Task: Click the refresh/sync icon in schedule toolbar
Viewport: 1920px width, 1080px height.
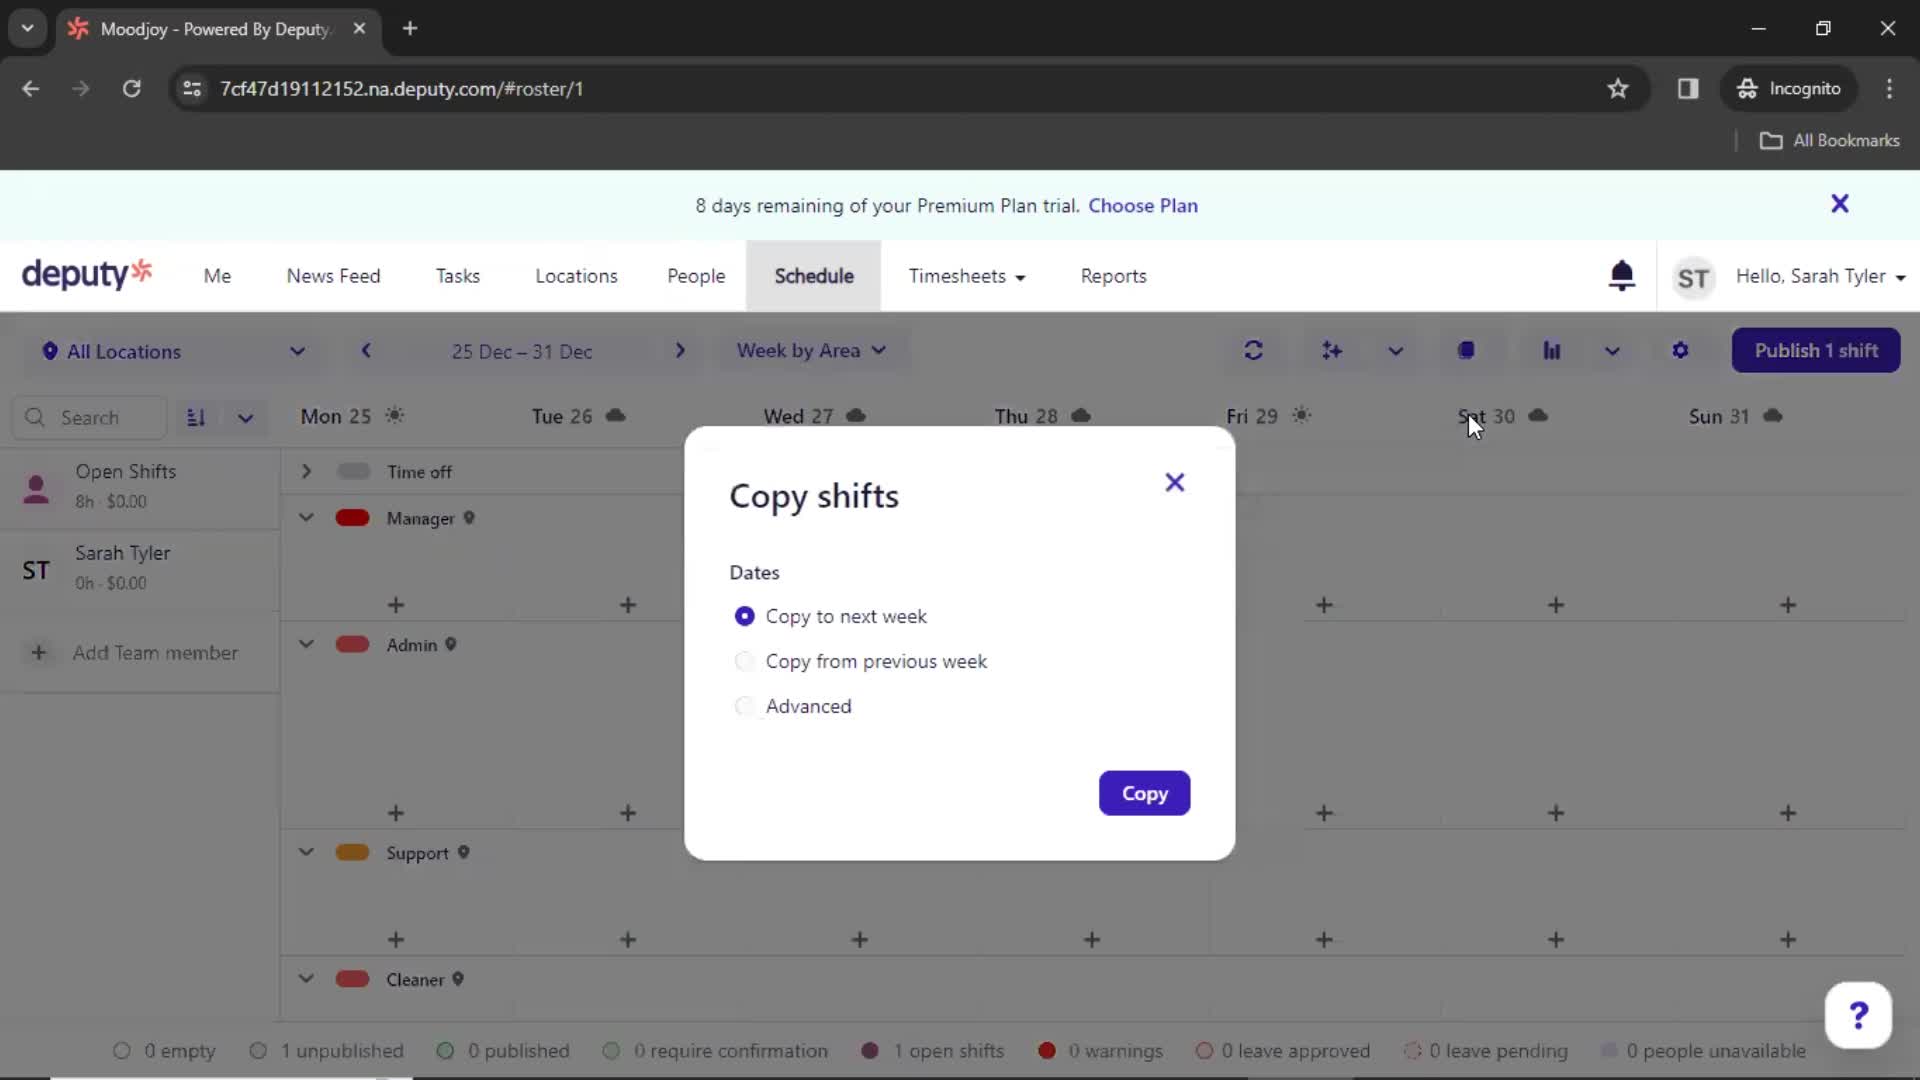Action: coord(1253,349)
